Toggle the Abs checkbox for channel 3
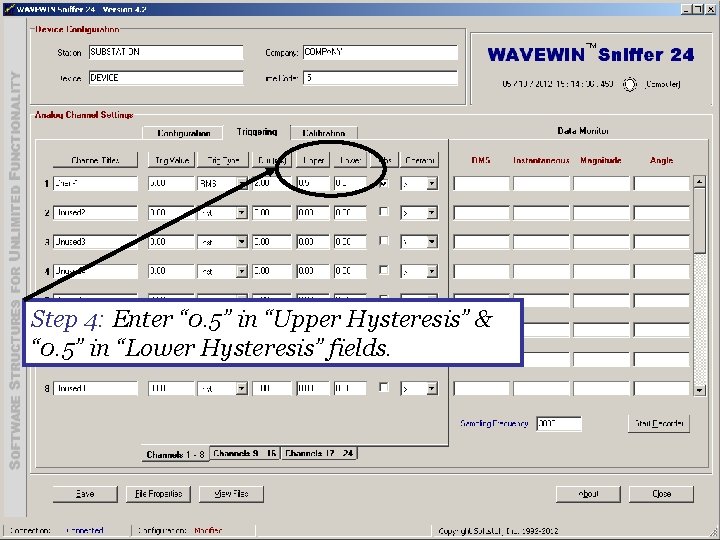The image size is (720, 540). pyautogui.click(x=383, y=241)
